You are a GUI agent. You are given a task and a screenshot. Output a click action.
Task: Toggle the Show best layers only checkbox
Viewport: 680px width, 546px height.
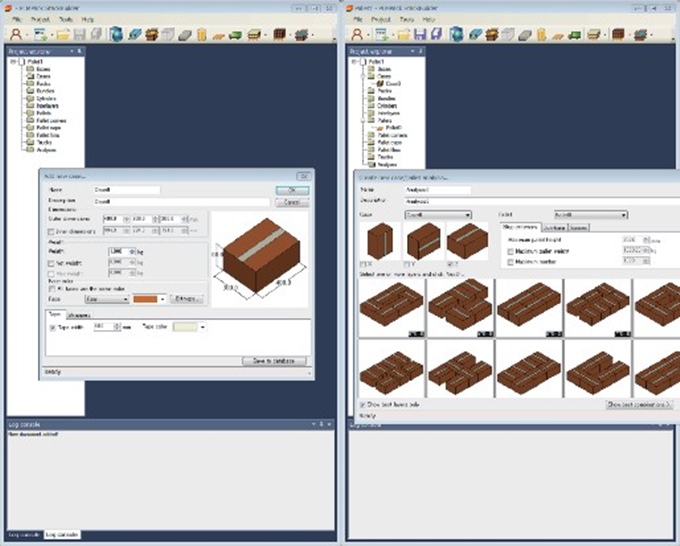pos(362,405)
